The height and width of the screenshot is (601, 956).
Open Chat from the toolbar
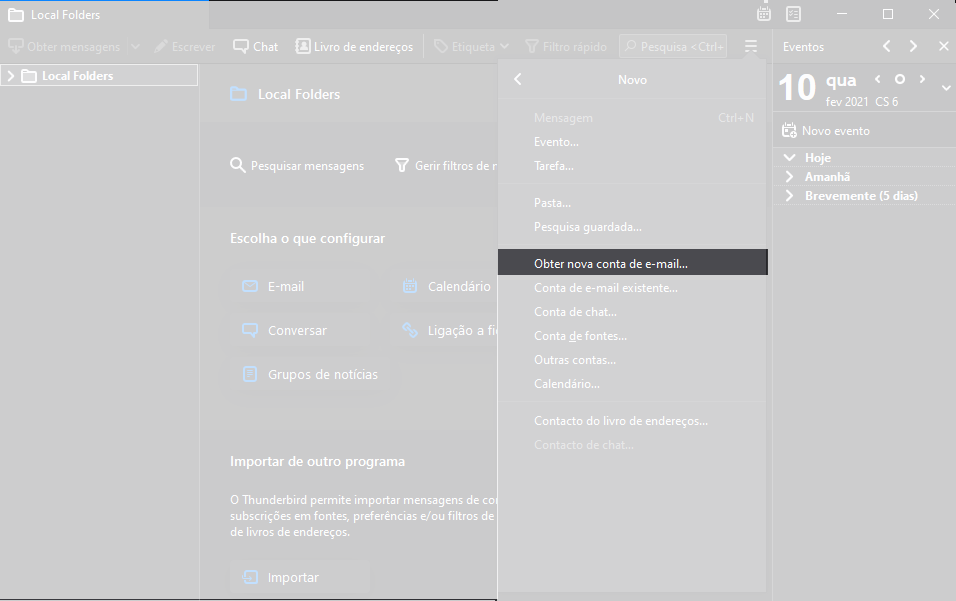[255, 46]
